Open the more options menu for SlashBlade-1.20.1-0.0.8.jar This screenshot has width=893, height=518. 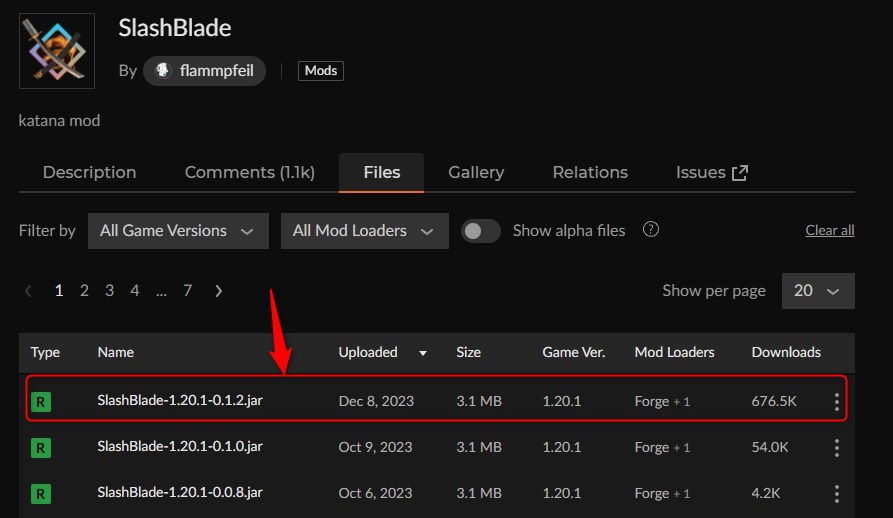coord(837,494)
